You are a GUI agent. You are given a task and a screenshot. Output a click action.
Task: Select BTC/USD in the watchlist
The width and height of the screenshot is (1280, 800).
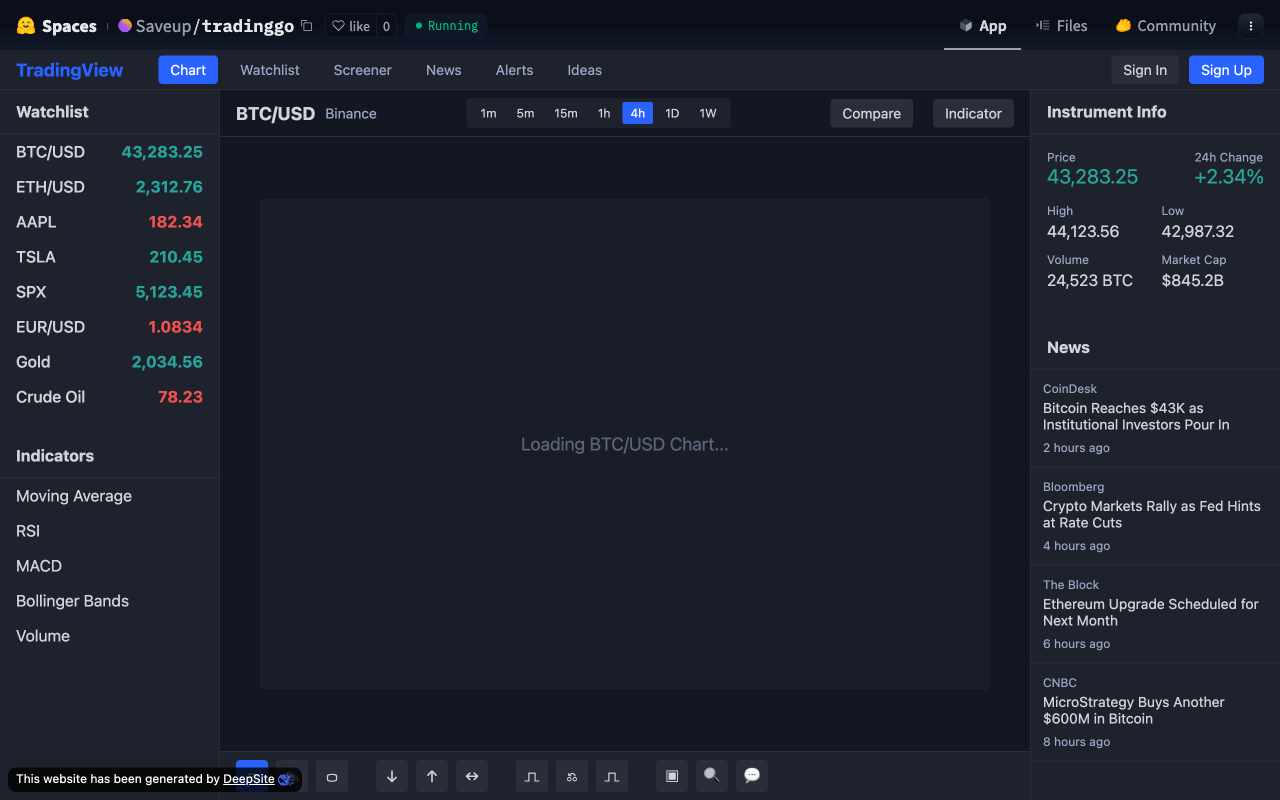point(109,152)
